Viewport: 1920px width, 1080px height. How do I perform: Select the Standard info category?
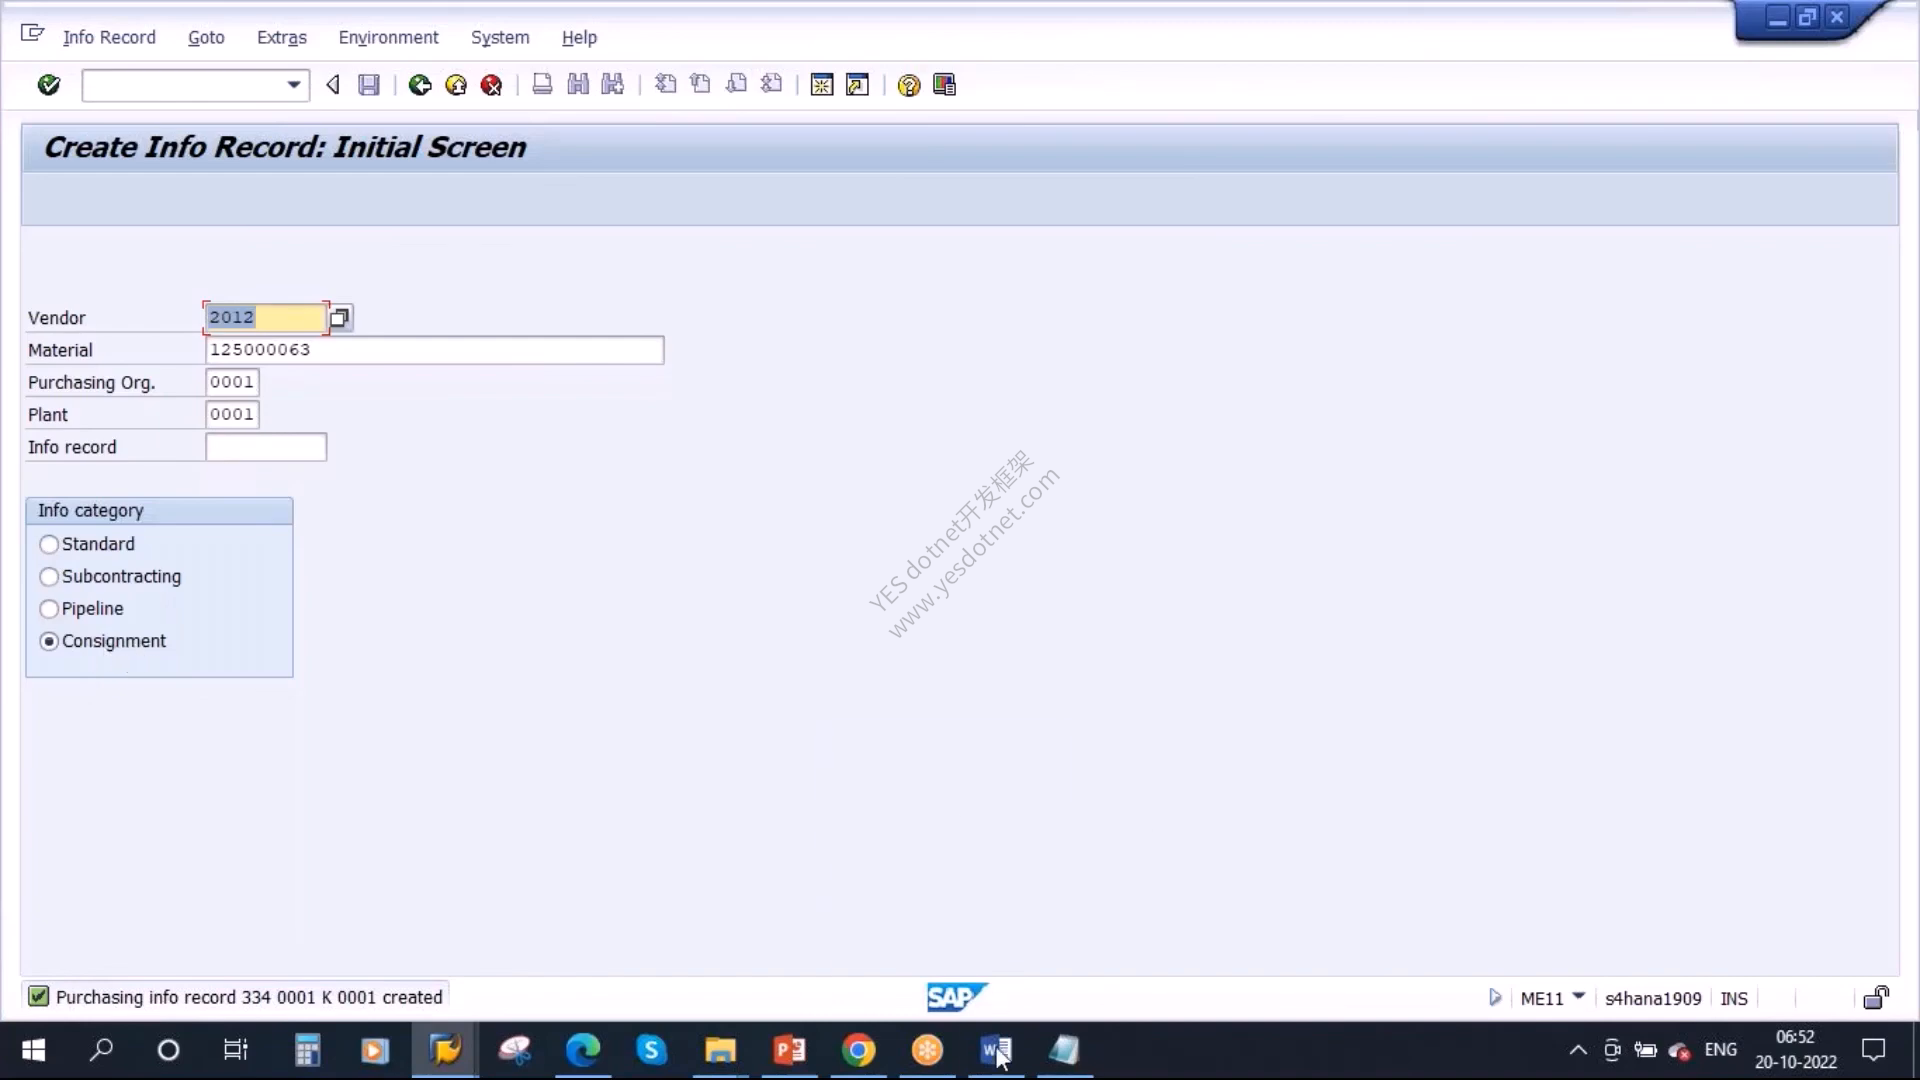click(x=49, y=544)
